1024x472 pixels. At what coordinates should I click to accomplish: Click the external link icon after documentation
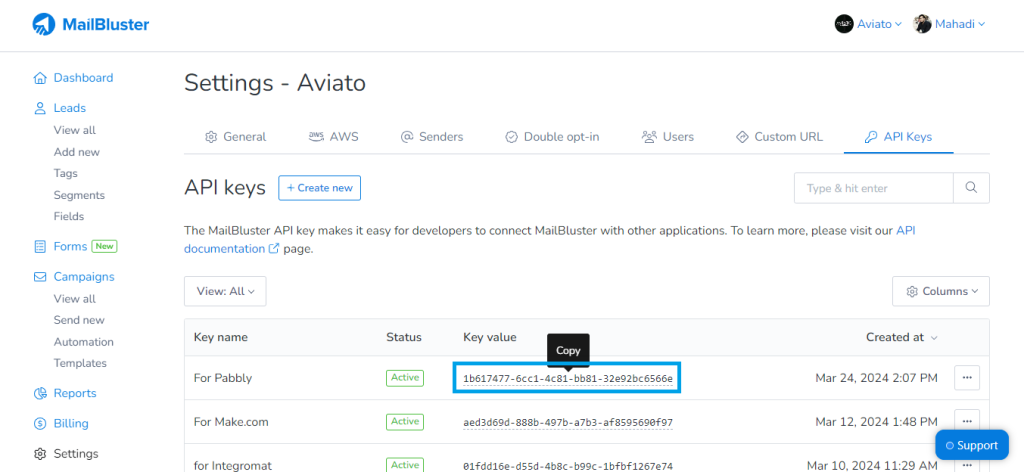pos(275,249)
